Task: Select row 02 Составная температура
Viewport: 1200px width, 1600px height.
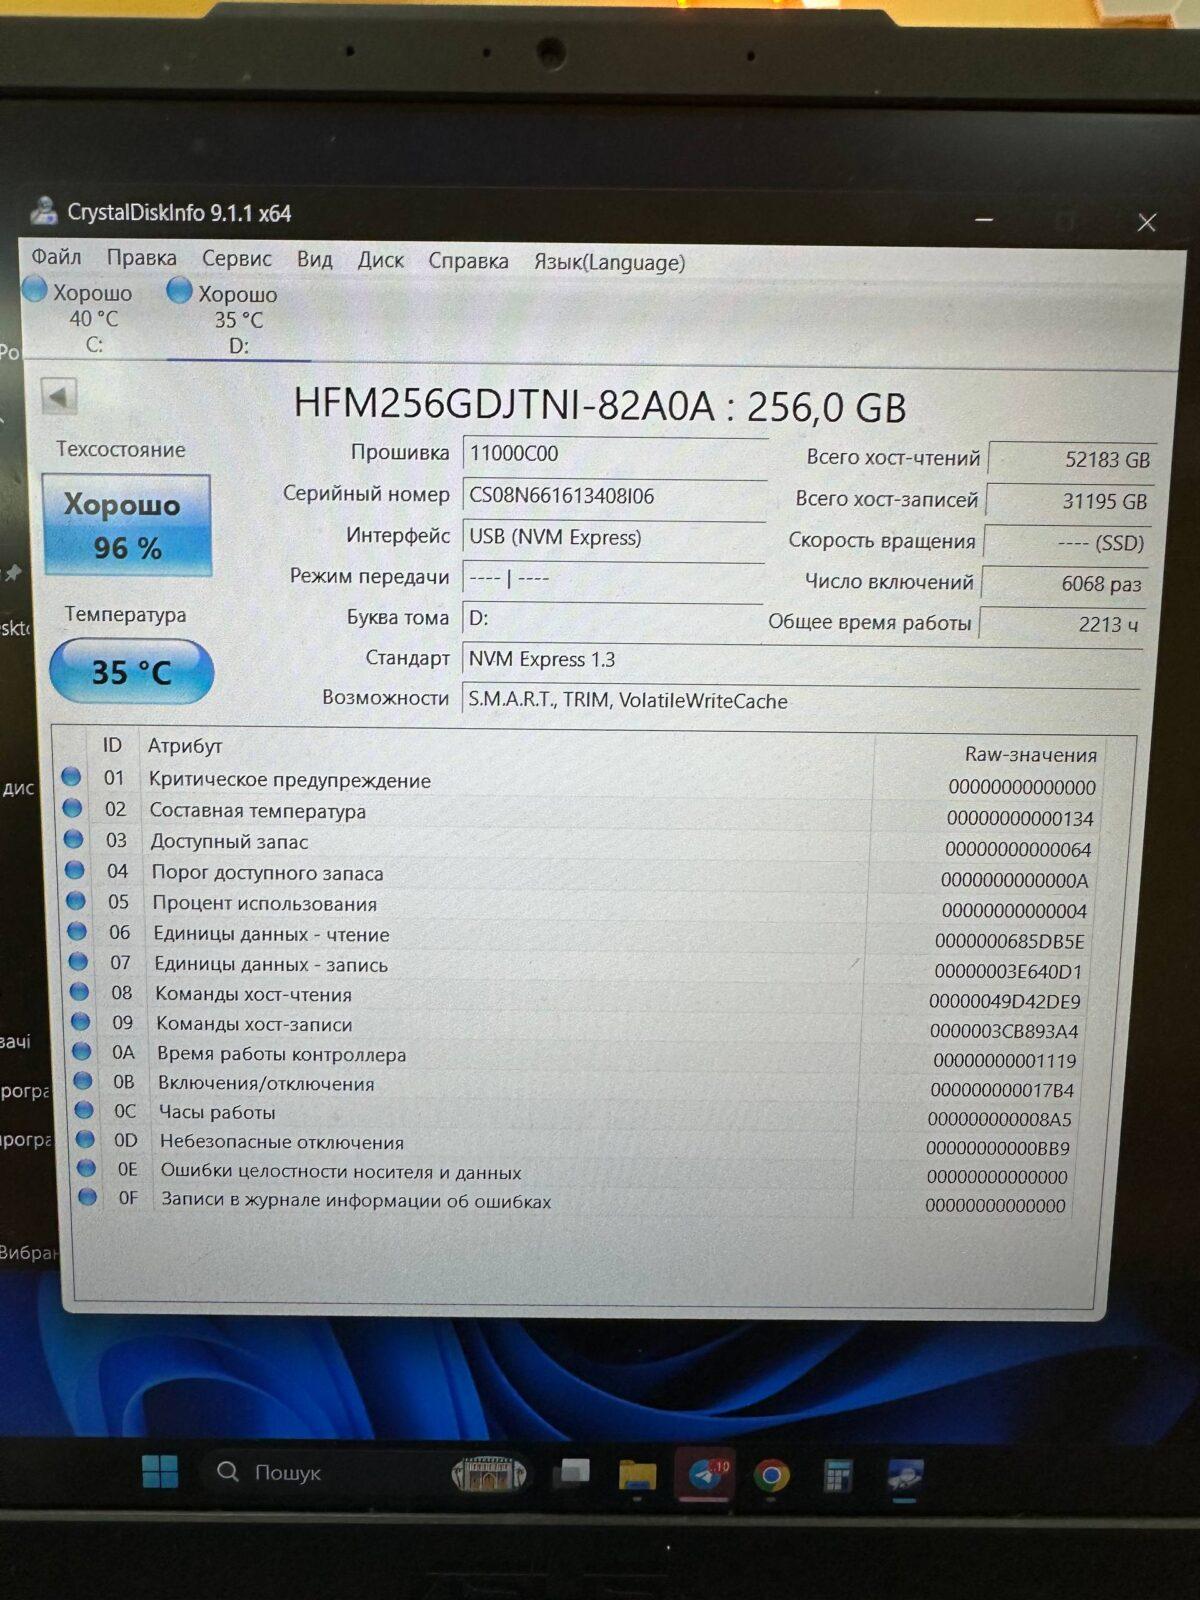Action: pyautogui.click(x=580, y=813)
